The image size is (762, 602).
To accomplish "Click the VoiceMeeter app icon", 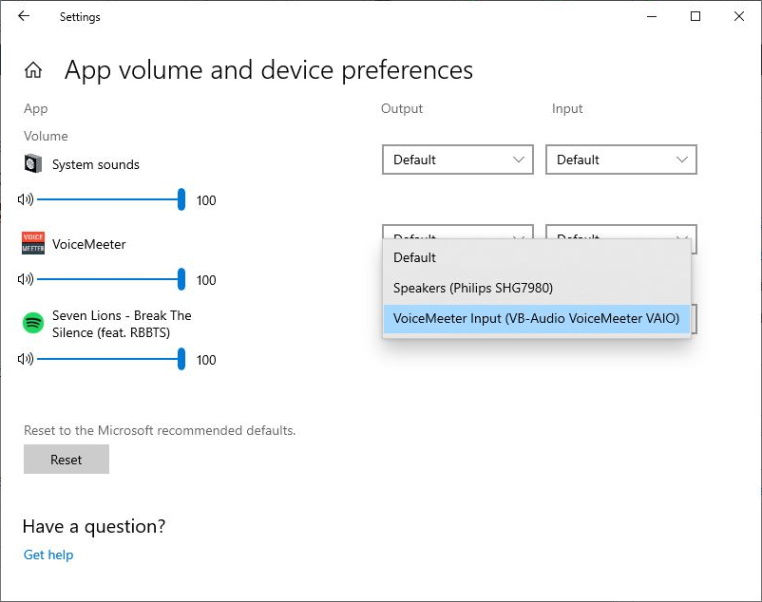I will [33, 243].
